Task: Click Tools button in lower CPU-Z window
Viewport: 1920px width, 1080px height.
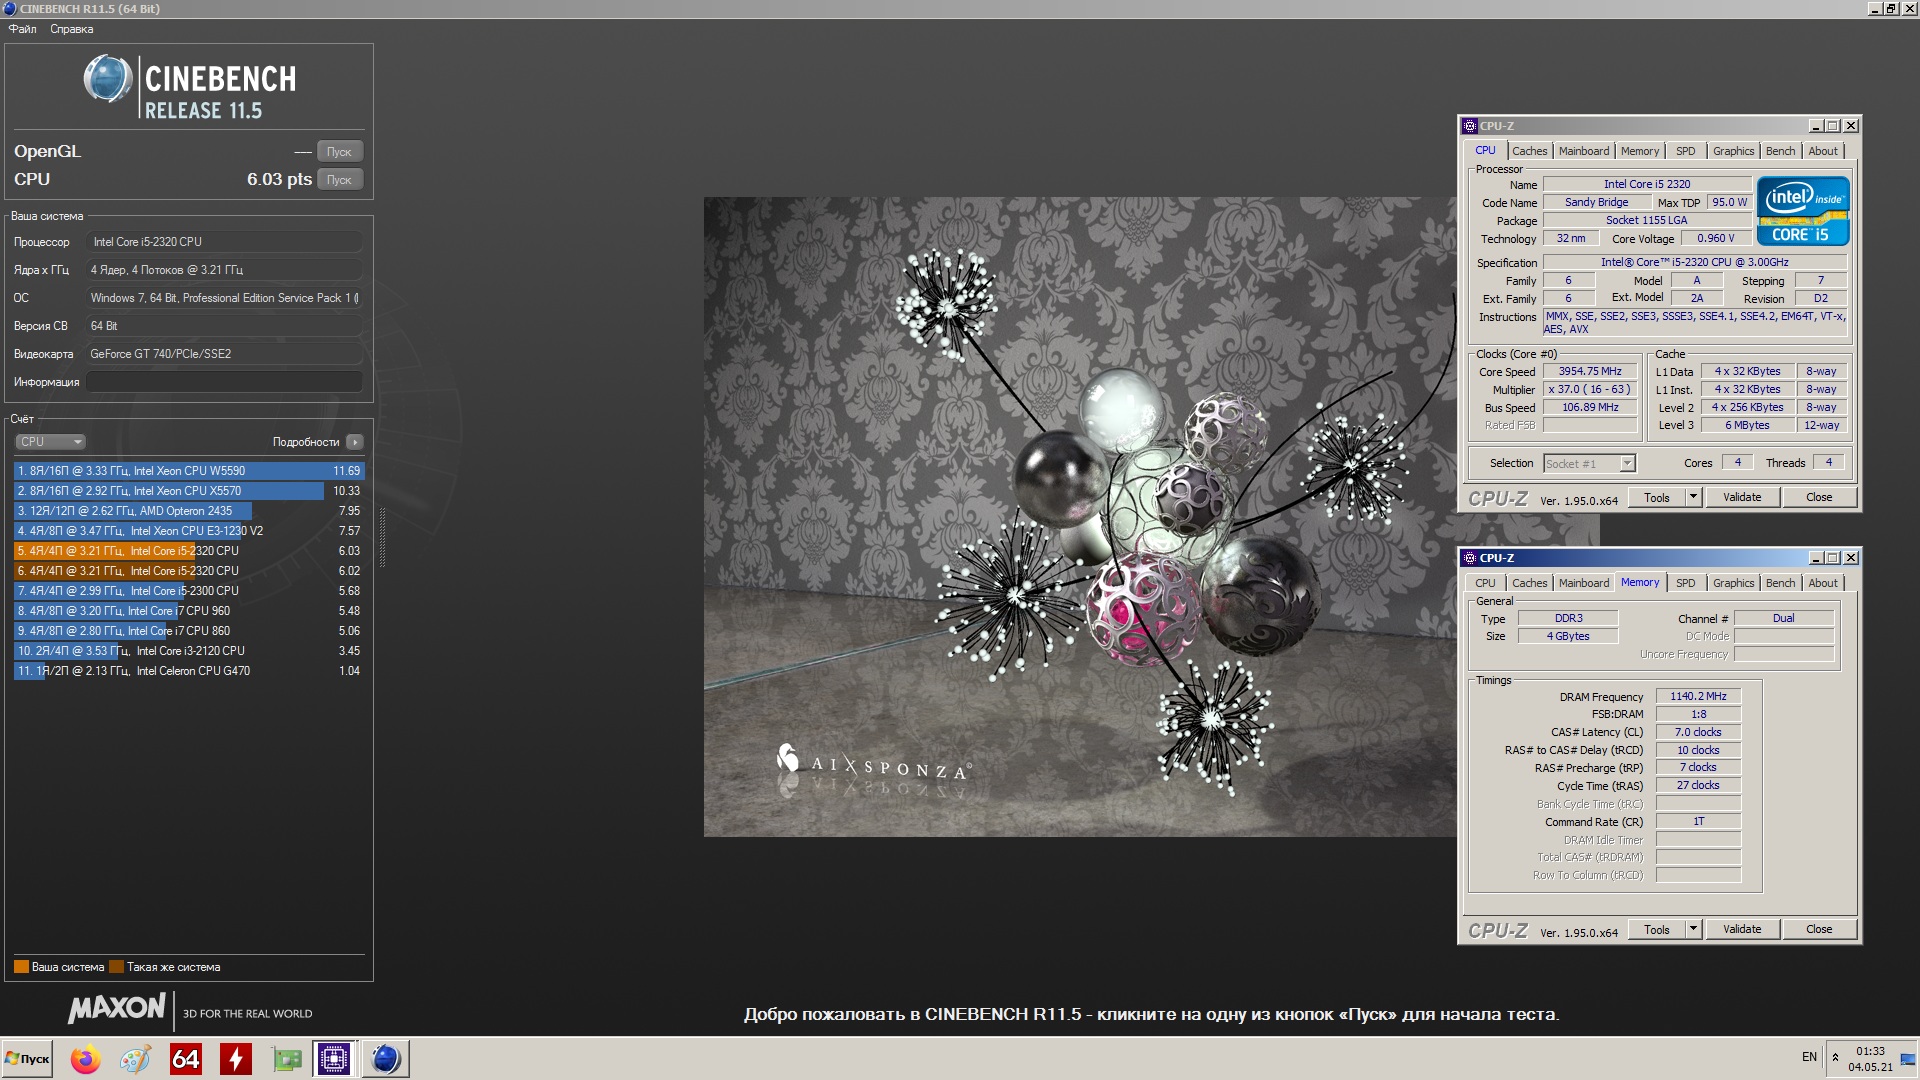Action: coord(1657,930)
